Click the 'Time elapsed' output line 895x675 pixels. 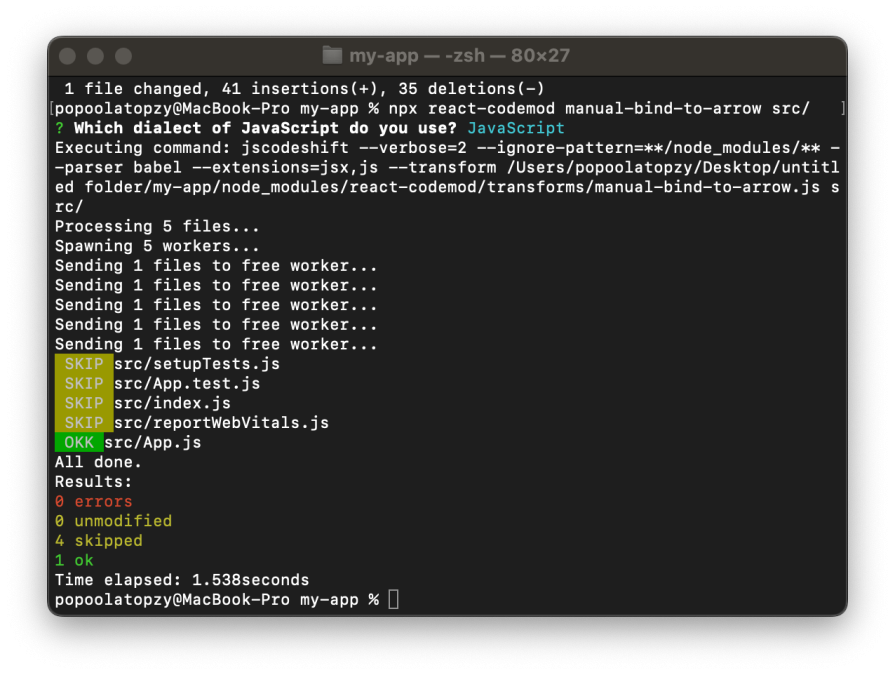[x=182, y=580]
